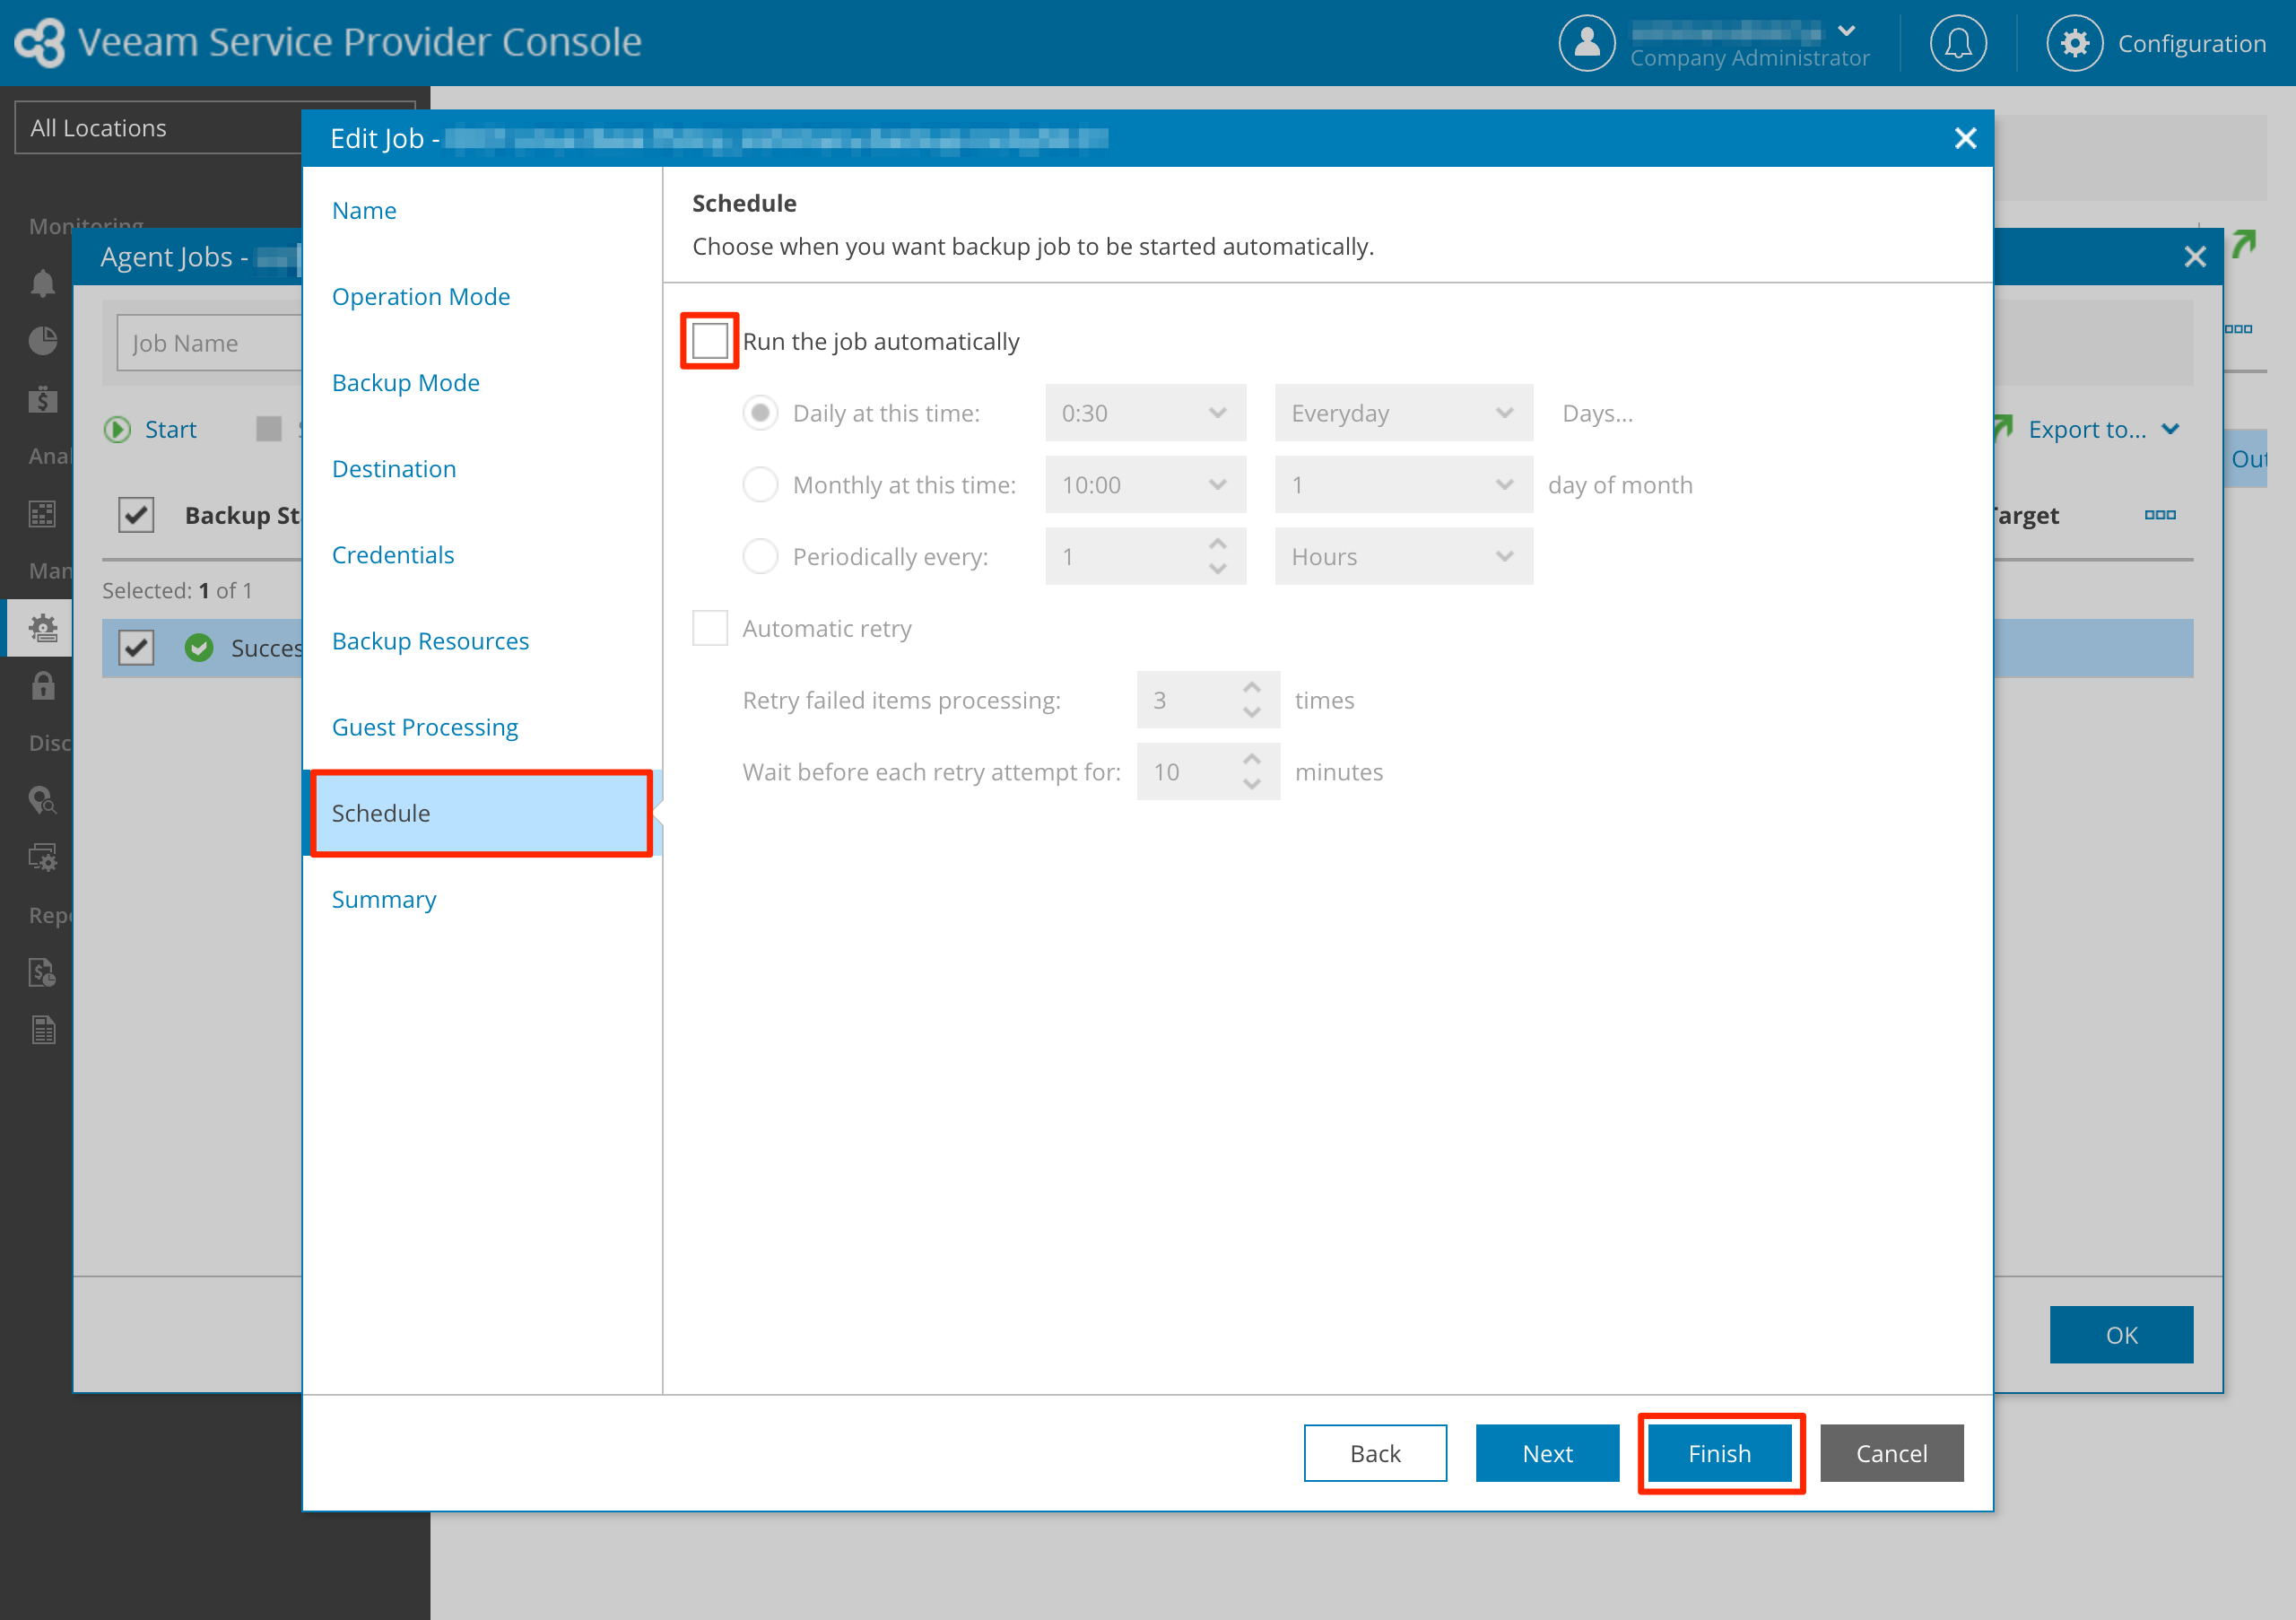The height and width of the screenshot is (1620, 2296).
Task: Enable Run the job automatically
Action: [710, 341]
